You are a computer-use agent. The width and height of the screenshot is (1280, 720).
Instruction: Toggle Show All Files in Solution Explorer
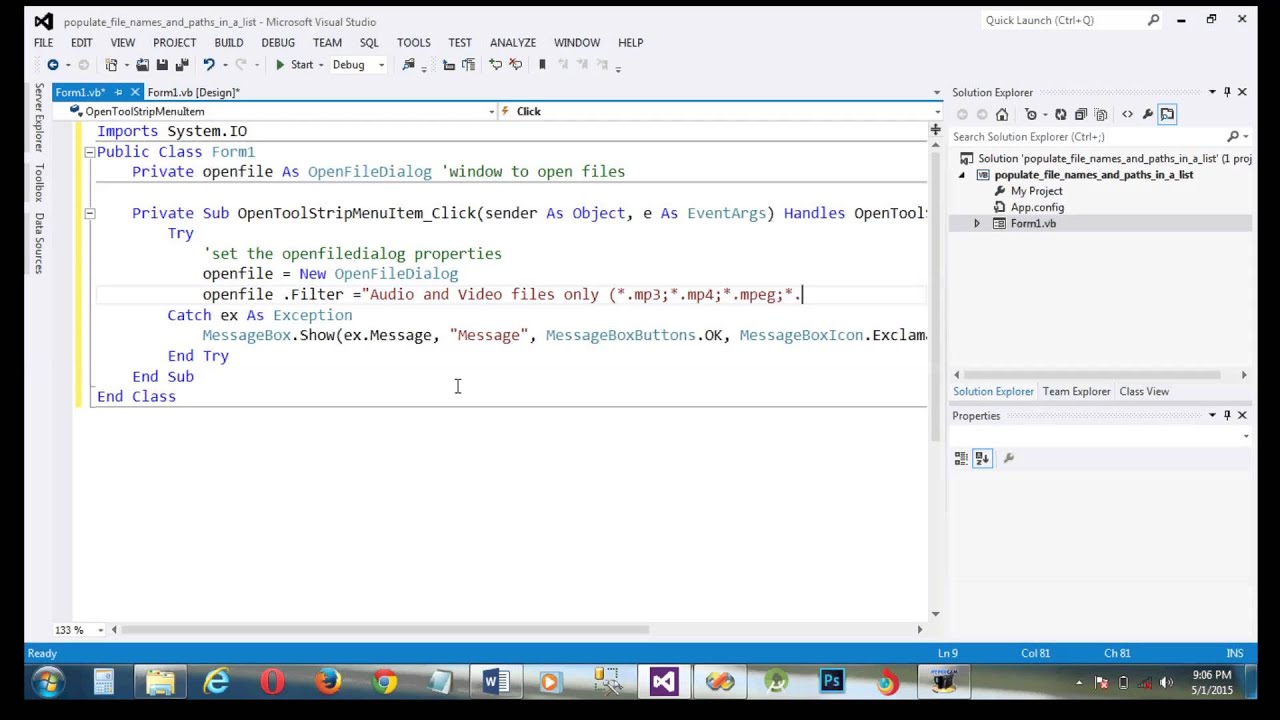coord(1101,114)
